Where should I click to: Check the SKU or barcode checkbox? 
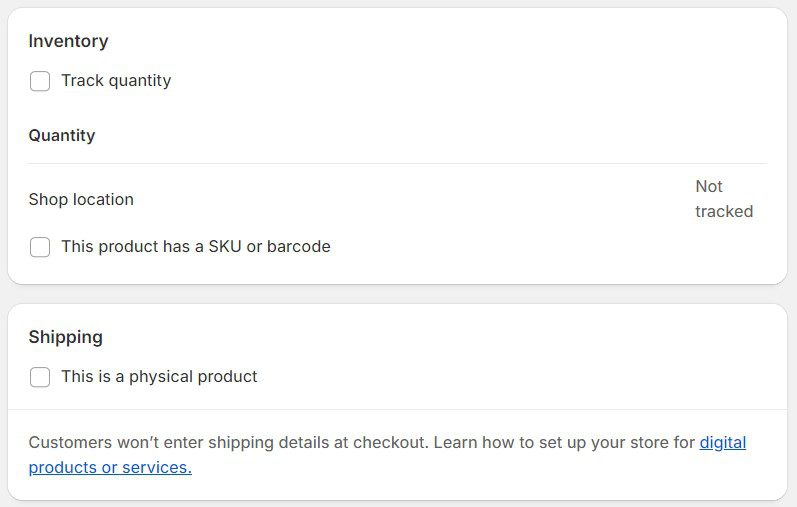(x=40, y=247)
